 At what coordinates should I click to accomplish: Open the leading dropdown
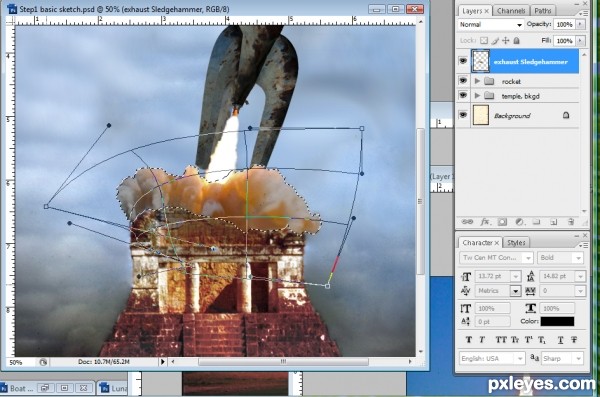(x=580, y=276)
